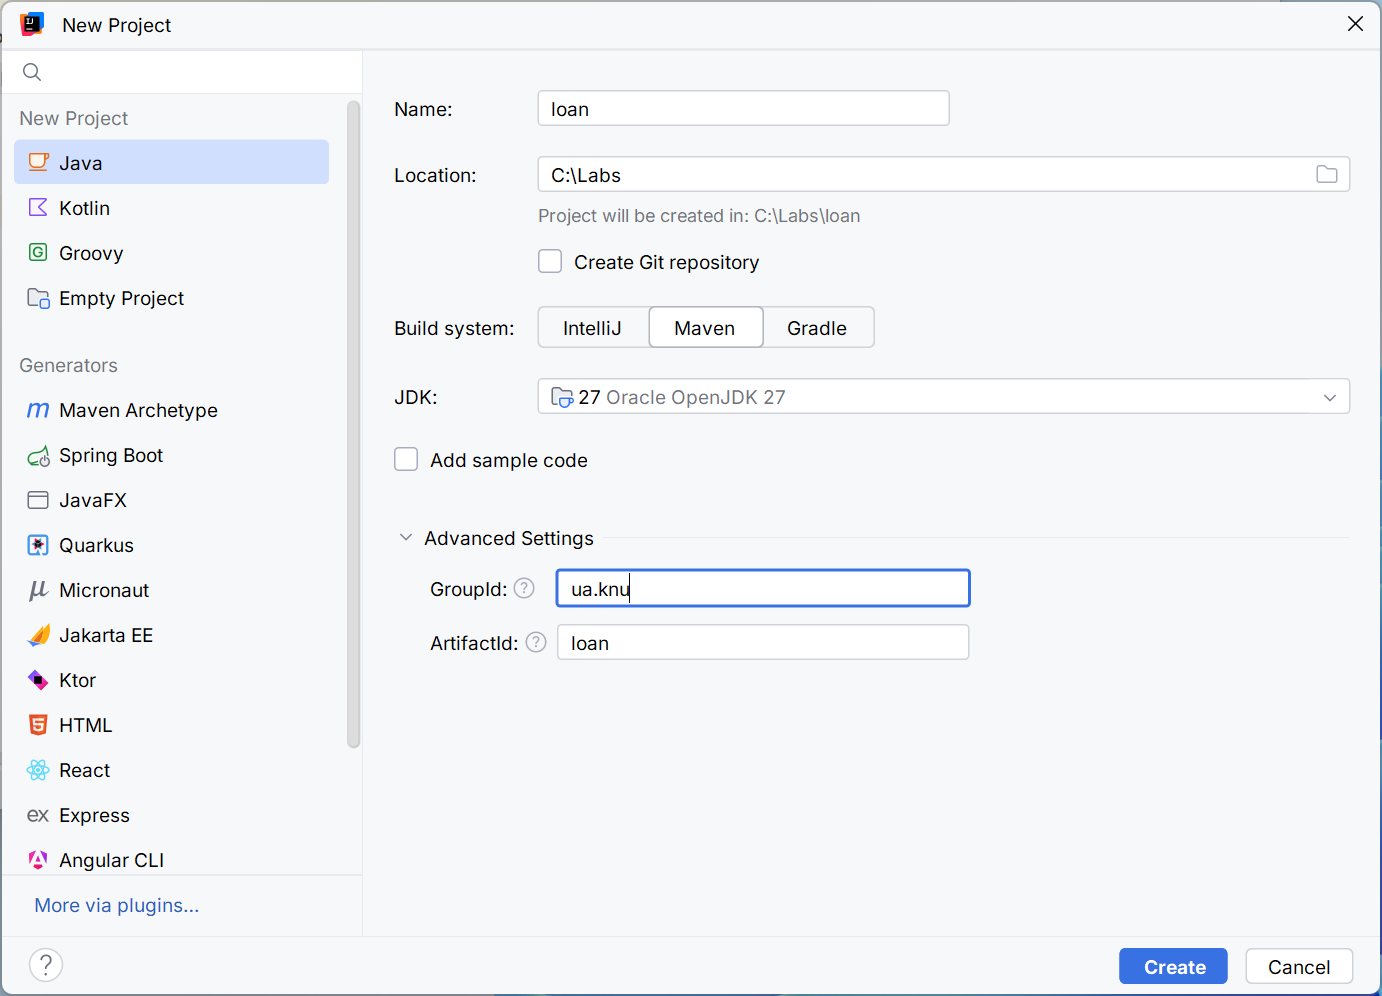
Task: Click the Groovy G icon
Action: tap(38, 252)
